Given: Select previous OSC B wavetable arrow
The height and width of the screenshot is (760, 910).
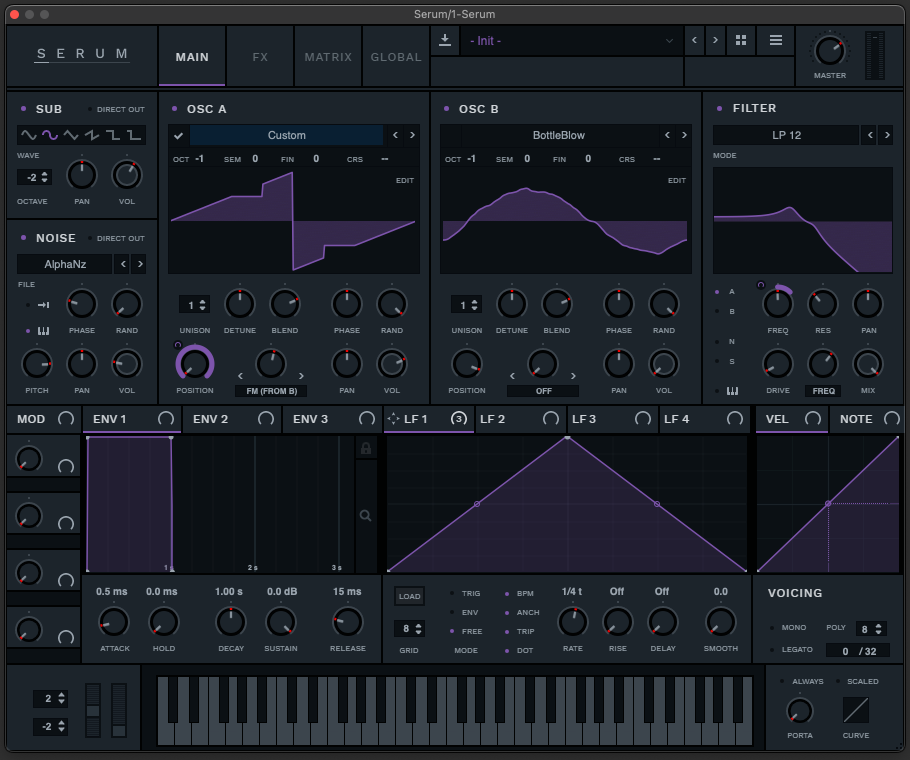Looking at the screenshot, I should coord(667,135).
